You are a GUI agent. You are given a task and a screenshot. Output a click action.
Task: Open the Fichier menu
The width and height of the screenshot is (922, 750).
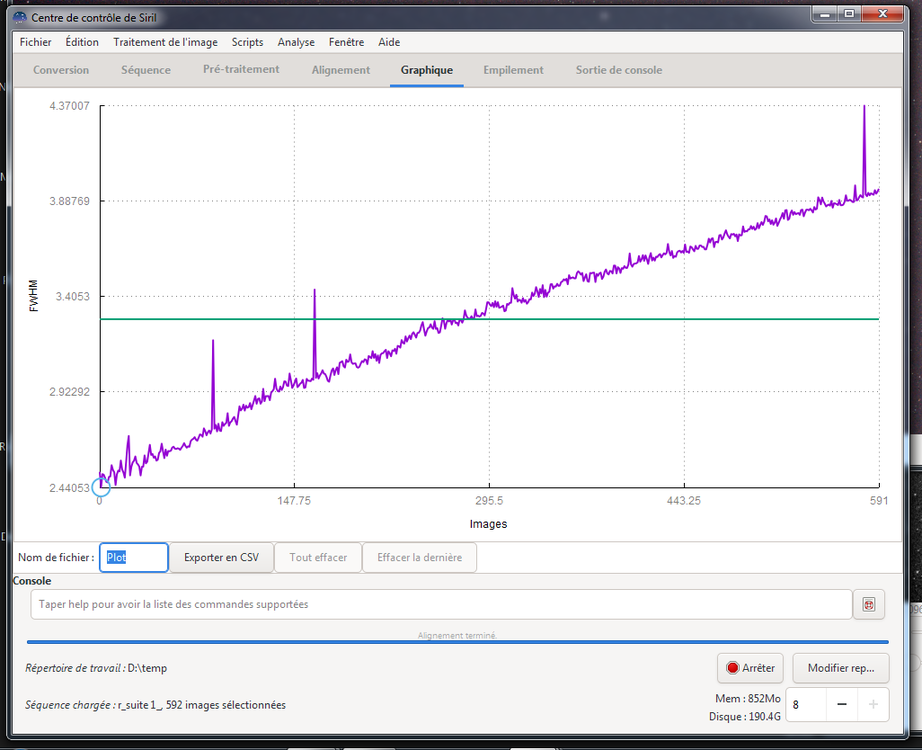(x=35, y=42)
